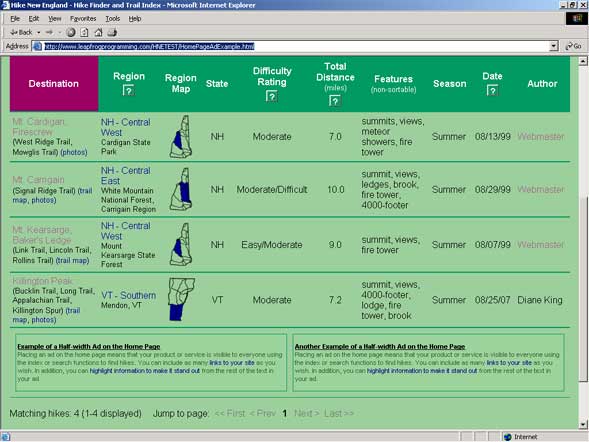Click 'highlight information' link in right ad
This screenshot has width=589, height=442.
click(422, 371)
